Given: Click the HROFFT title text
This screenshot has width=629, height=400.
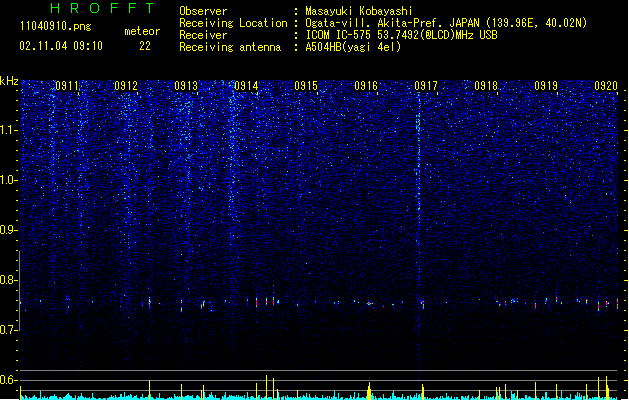Looking at the screenshot, I should pos(102,8).
